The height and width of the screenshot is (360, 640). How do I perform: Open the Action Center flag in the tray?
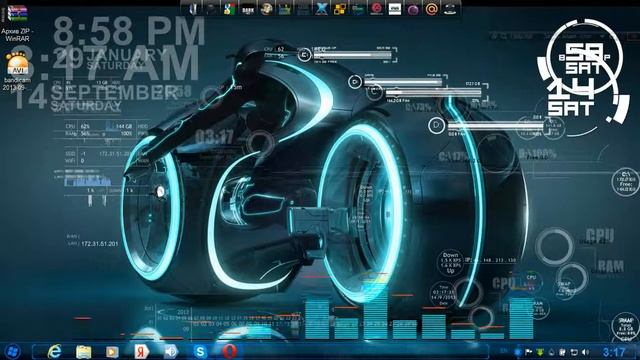tap(528, 352)
